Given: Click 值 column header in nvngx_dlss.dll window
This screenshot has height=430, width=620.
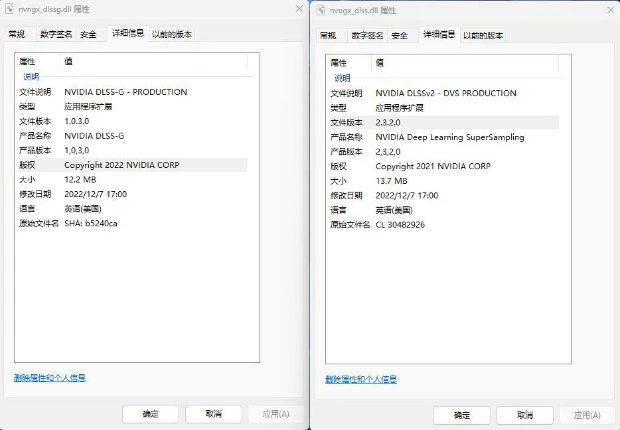Looking at the screenshot, I should 380,63.
